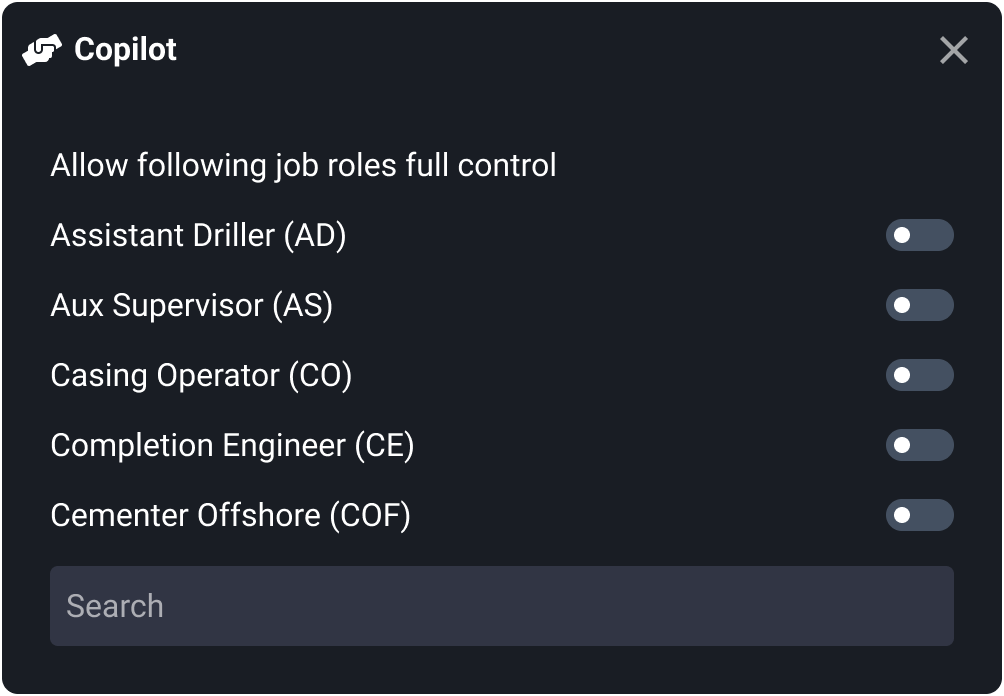Screen dimensions: 1004x696
Task: Select the Assistant Driller (AD) label
Action: [200, 235]
